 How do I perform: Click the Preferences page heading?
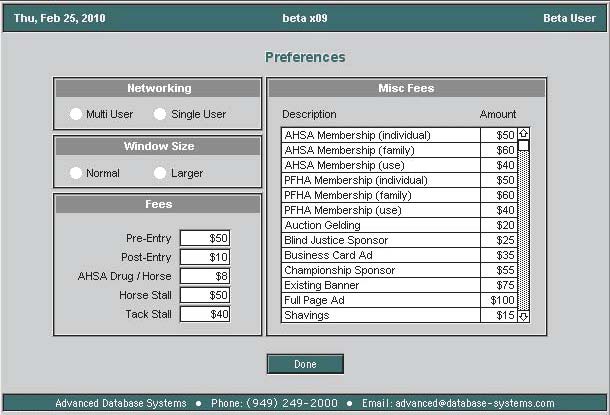tap(305, 57)
